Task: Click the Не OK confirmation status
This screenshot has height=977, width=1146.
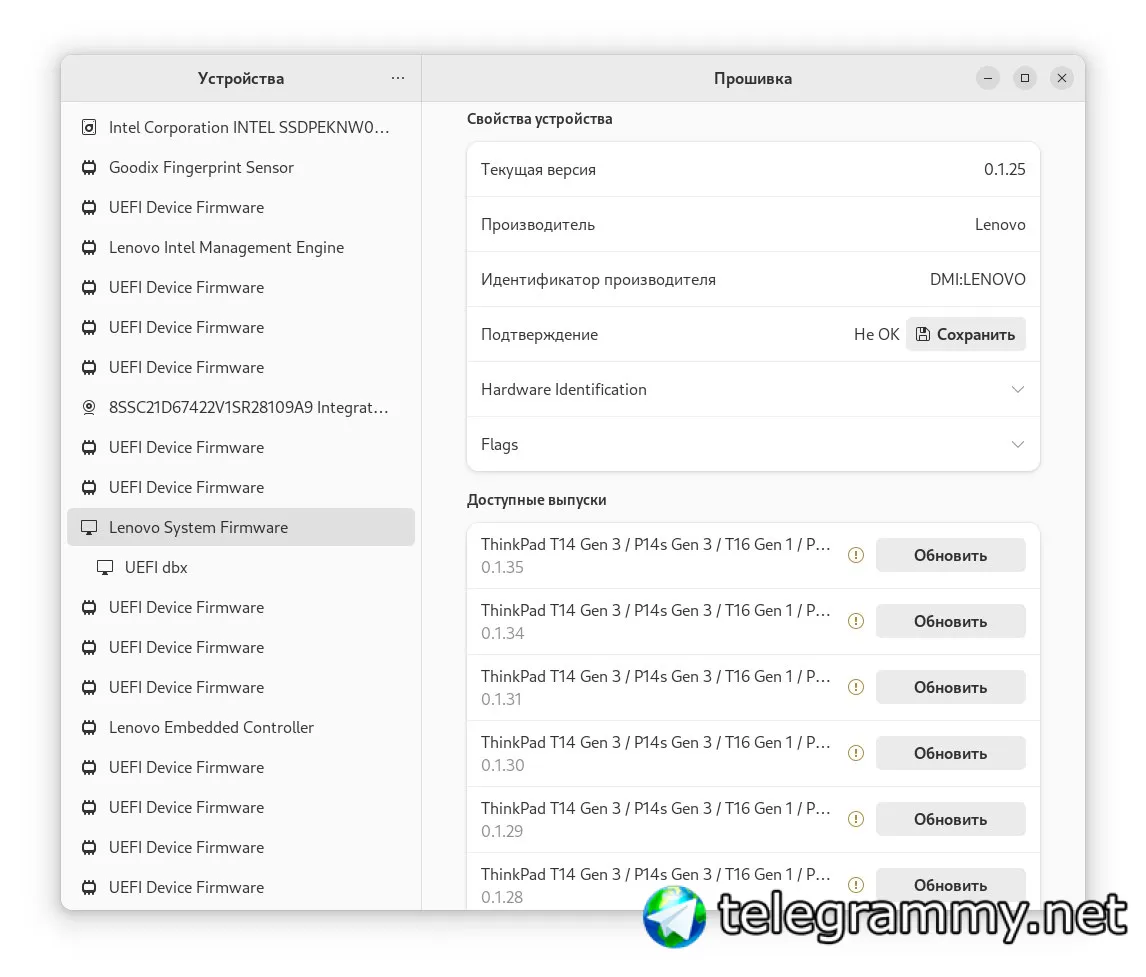Action: [876, 334]
